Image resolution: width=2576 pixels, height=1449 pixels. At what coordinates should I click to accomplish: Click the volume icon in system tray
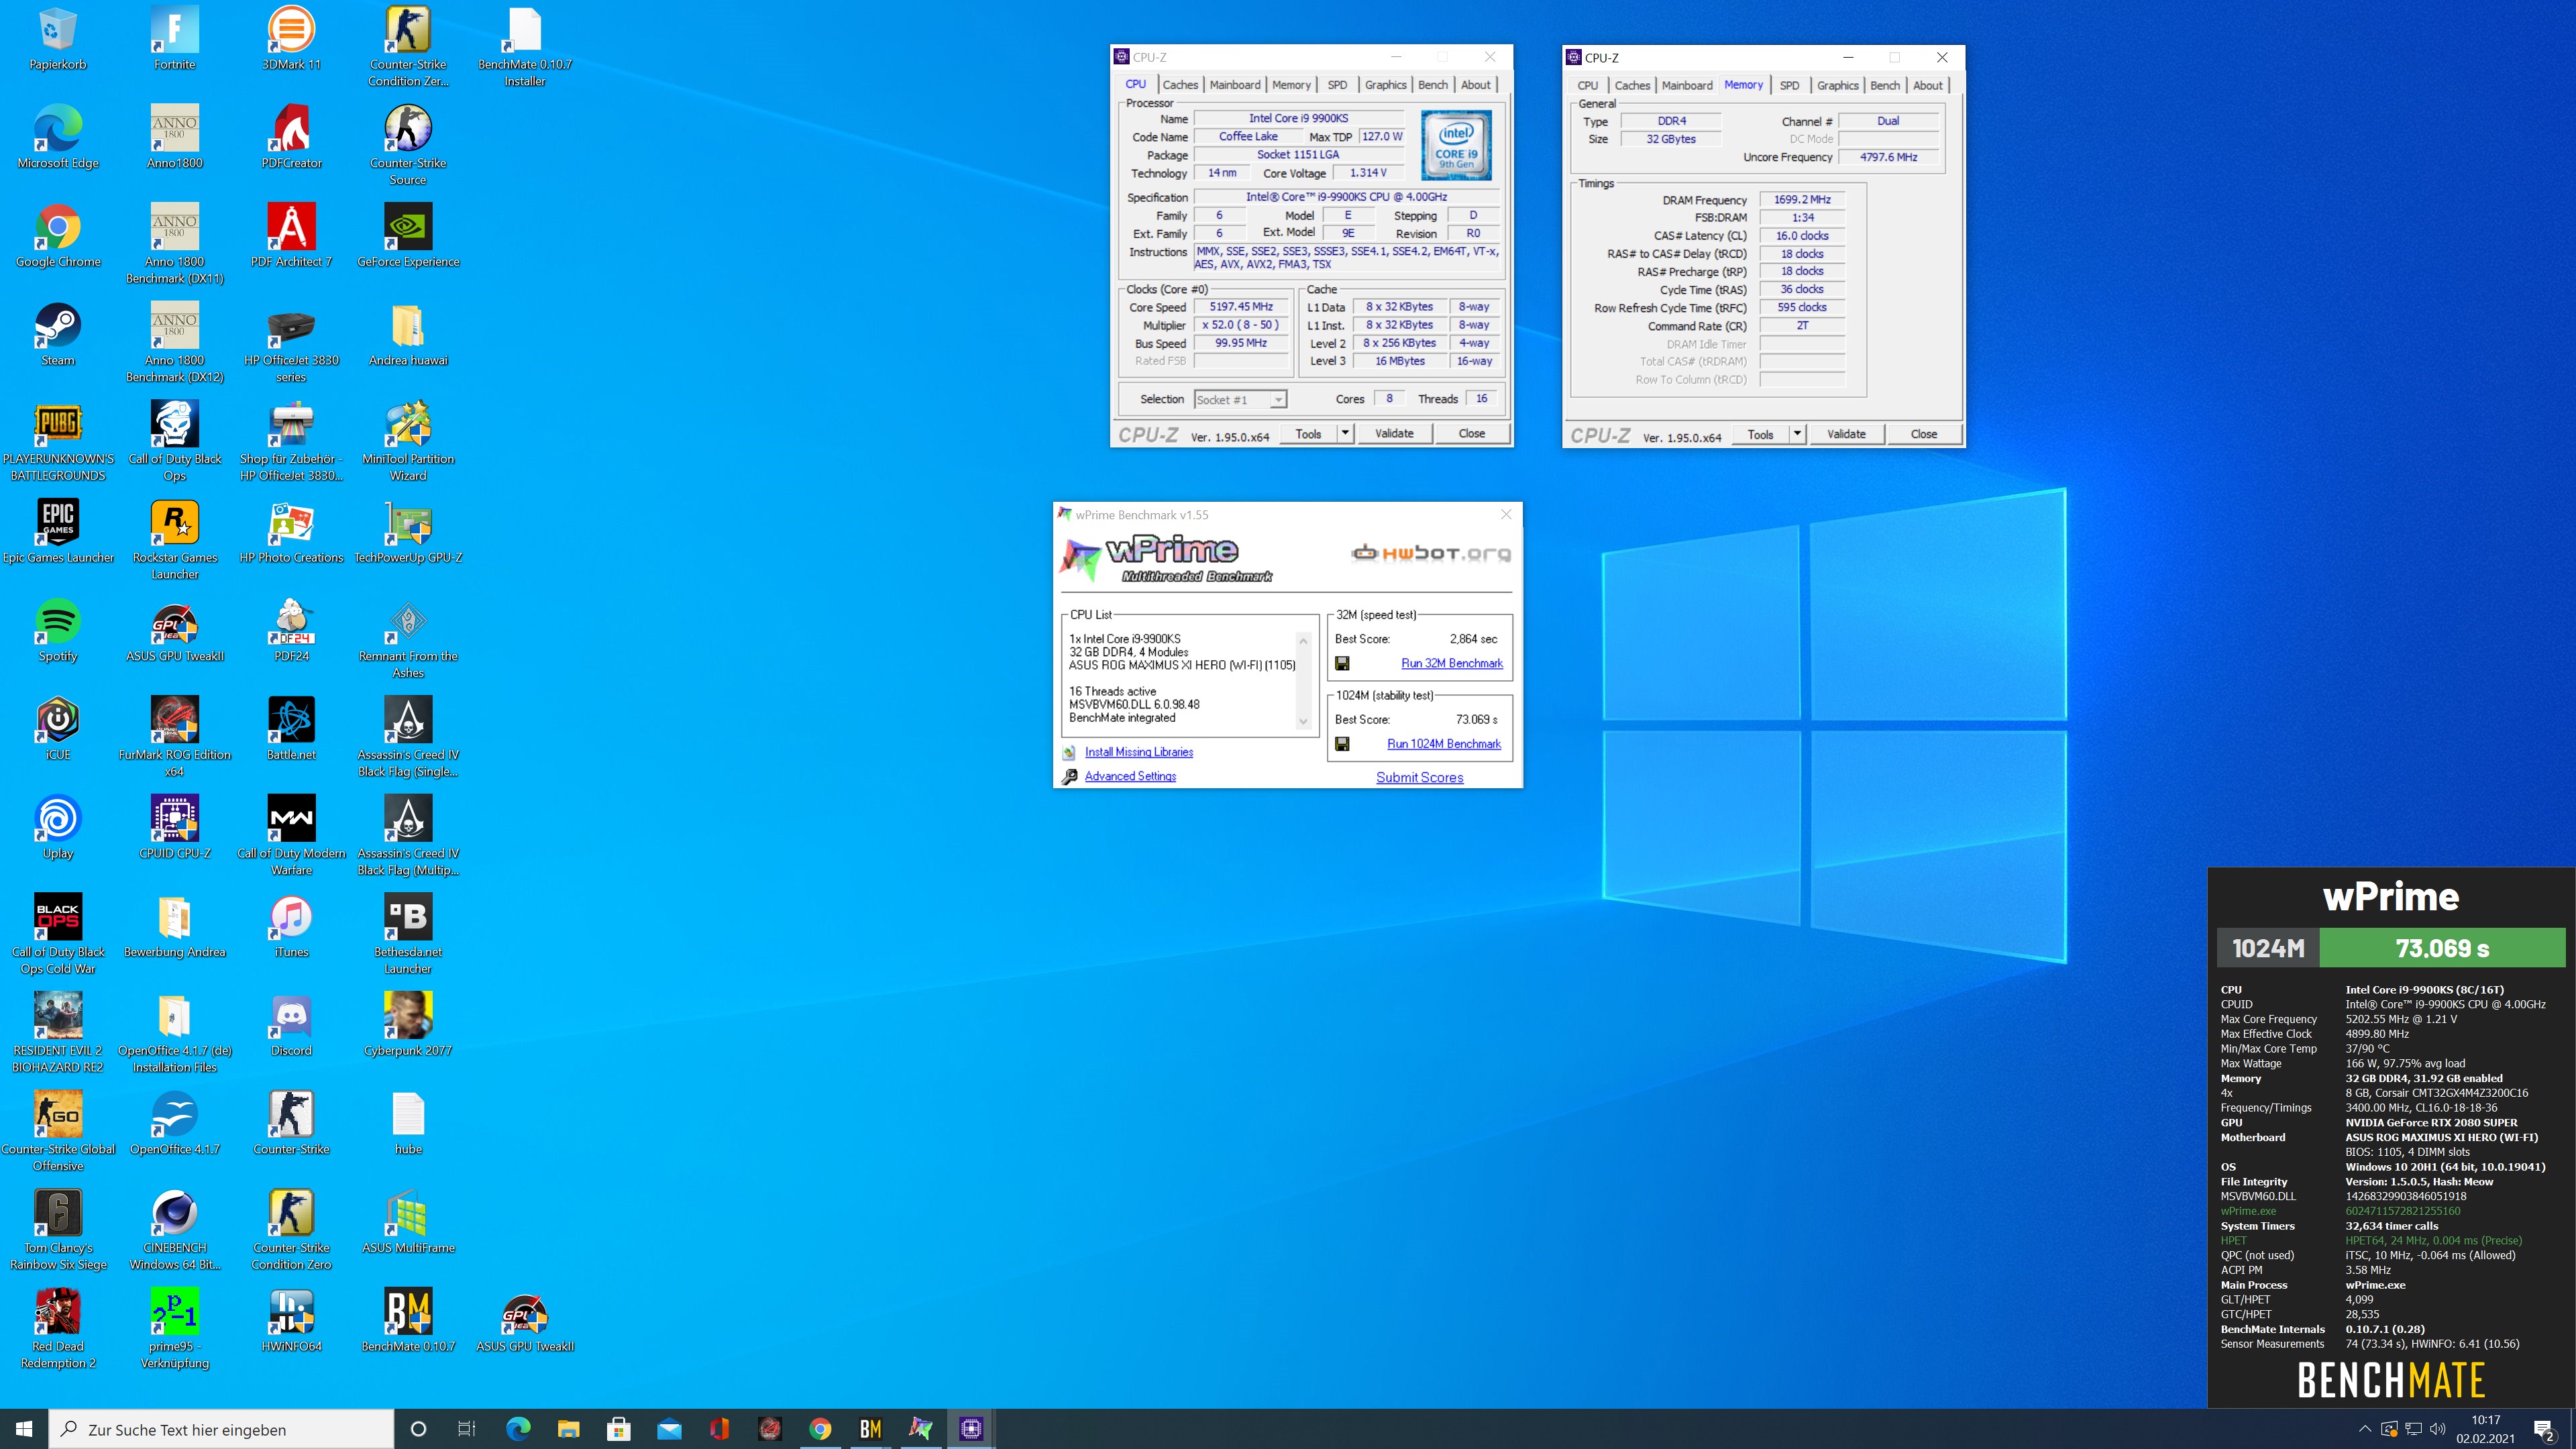click(x=2437, y=1429)
